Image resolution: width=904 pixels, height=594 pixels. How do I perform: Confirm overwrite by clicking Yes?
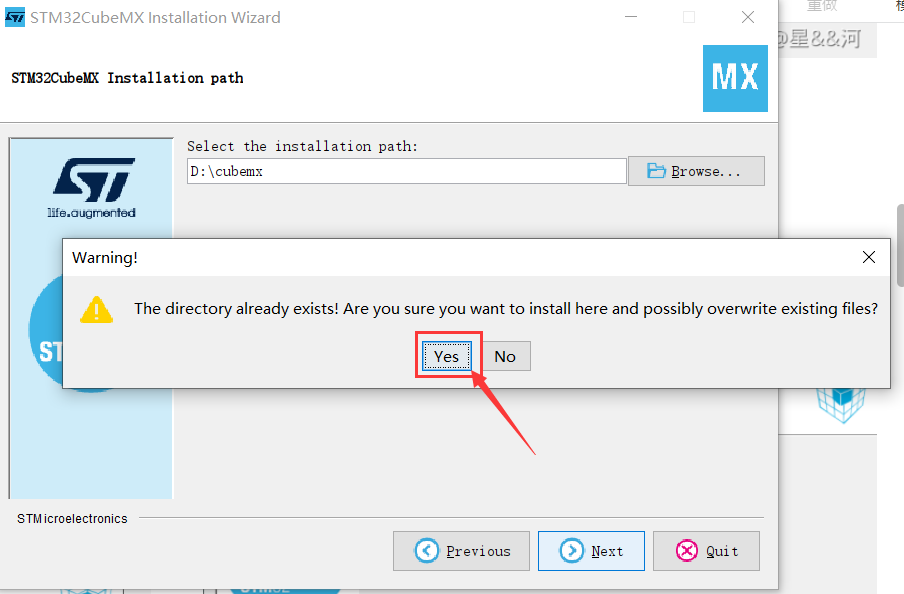(x=447, y=356)
